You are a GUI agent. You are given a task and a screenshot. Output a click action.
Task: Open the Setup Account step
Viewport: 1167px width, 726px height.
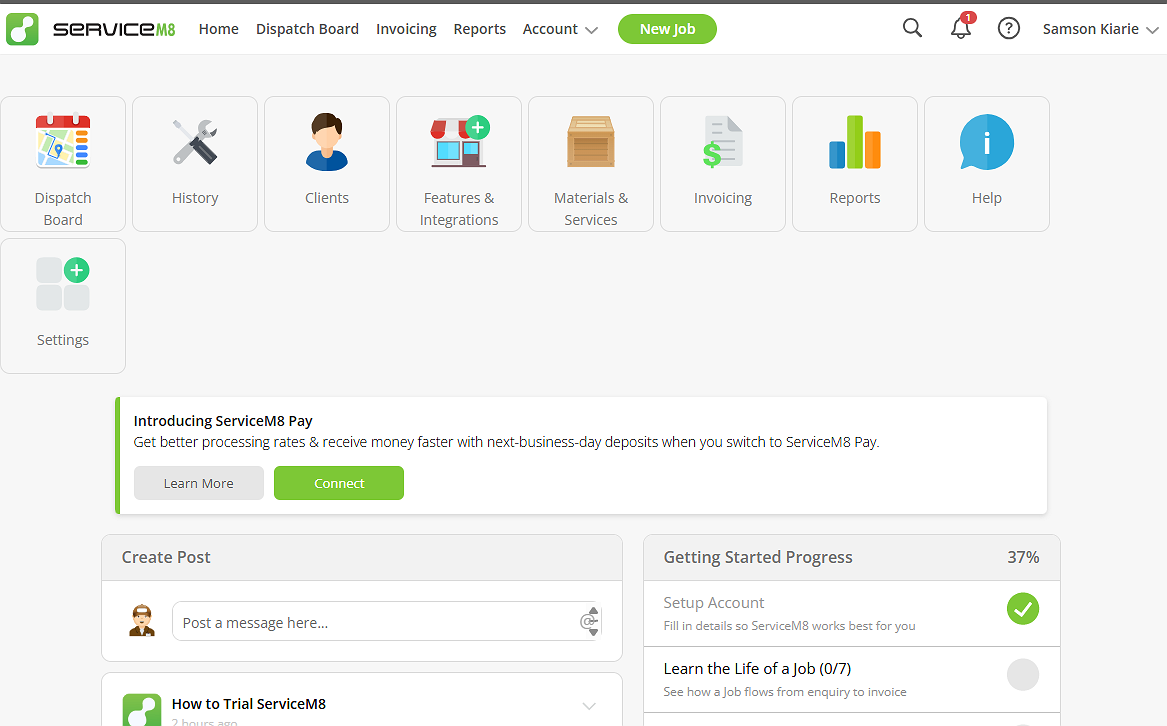click(x=851, y=614)
